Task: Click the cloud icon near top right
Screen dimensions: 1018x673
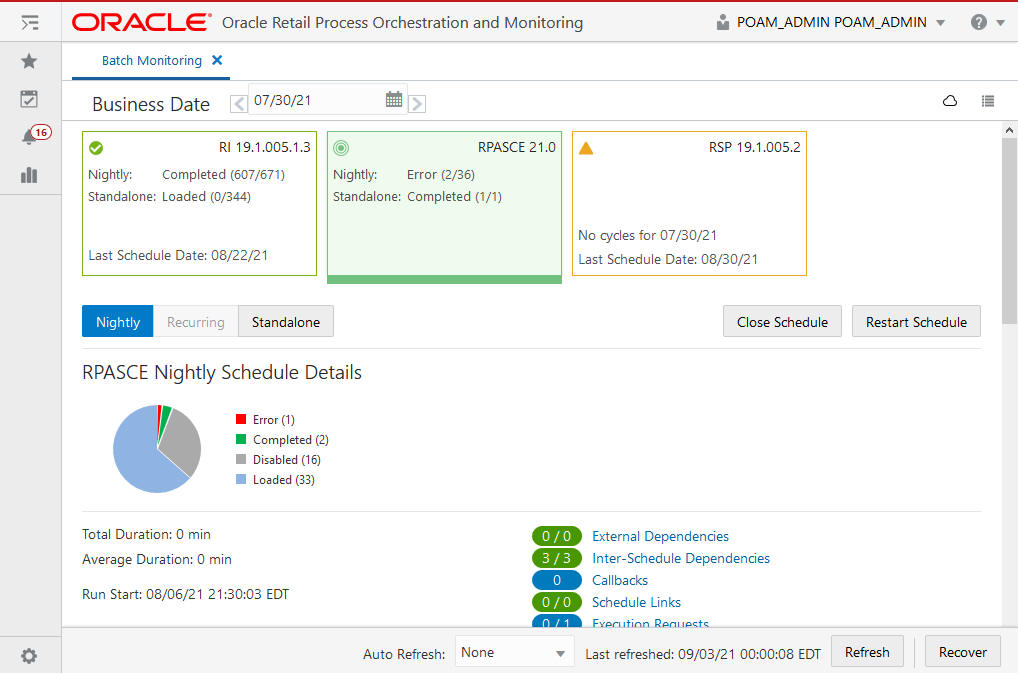Action: click(x=950, y=101)
